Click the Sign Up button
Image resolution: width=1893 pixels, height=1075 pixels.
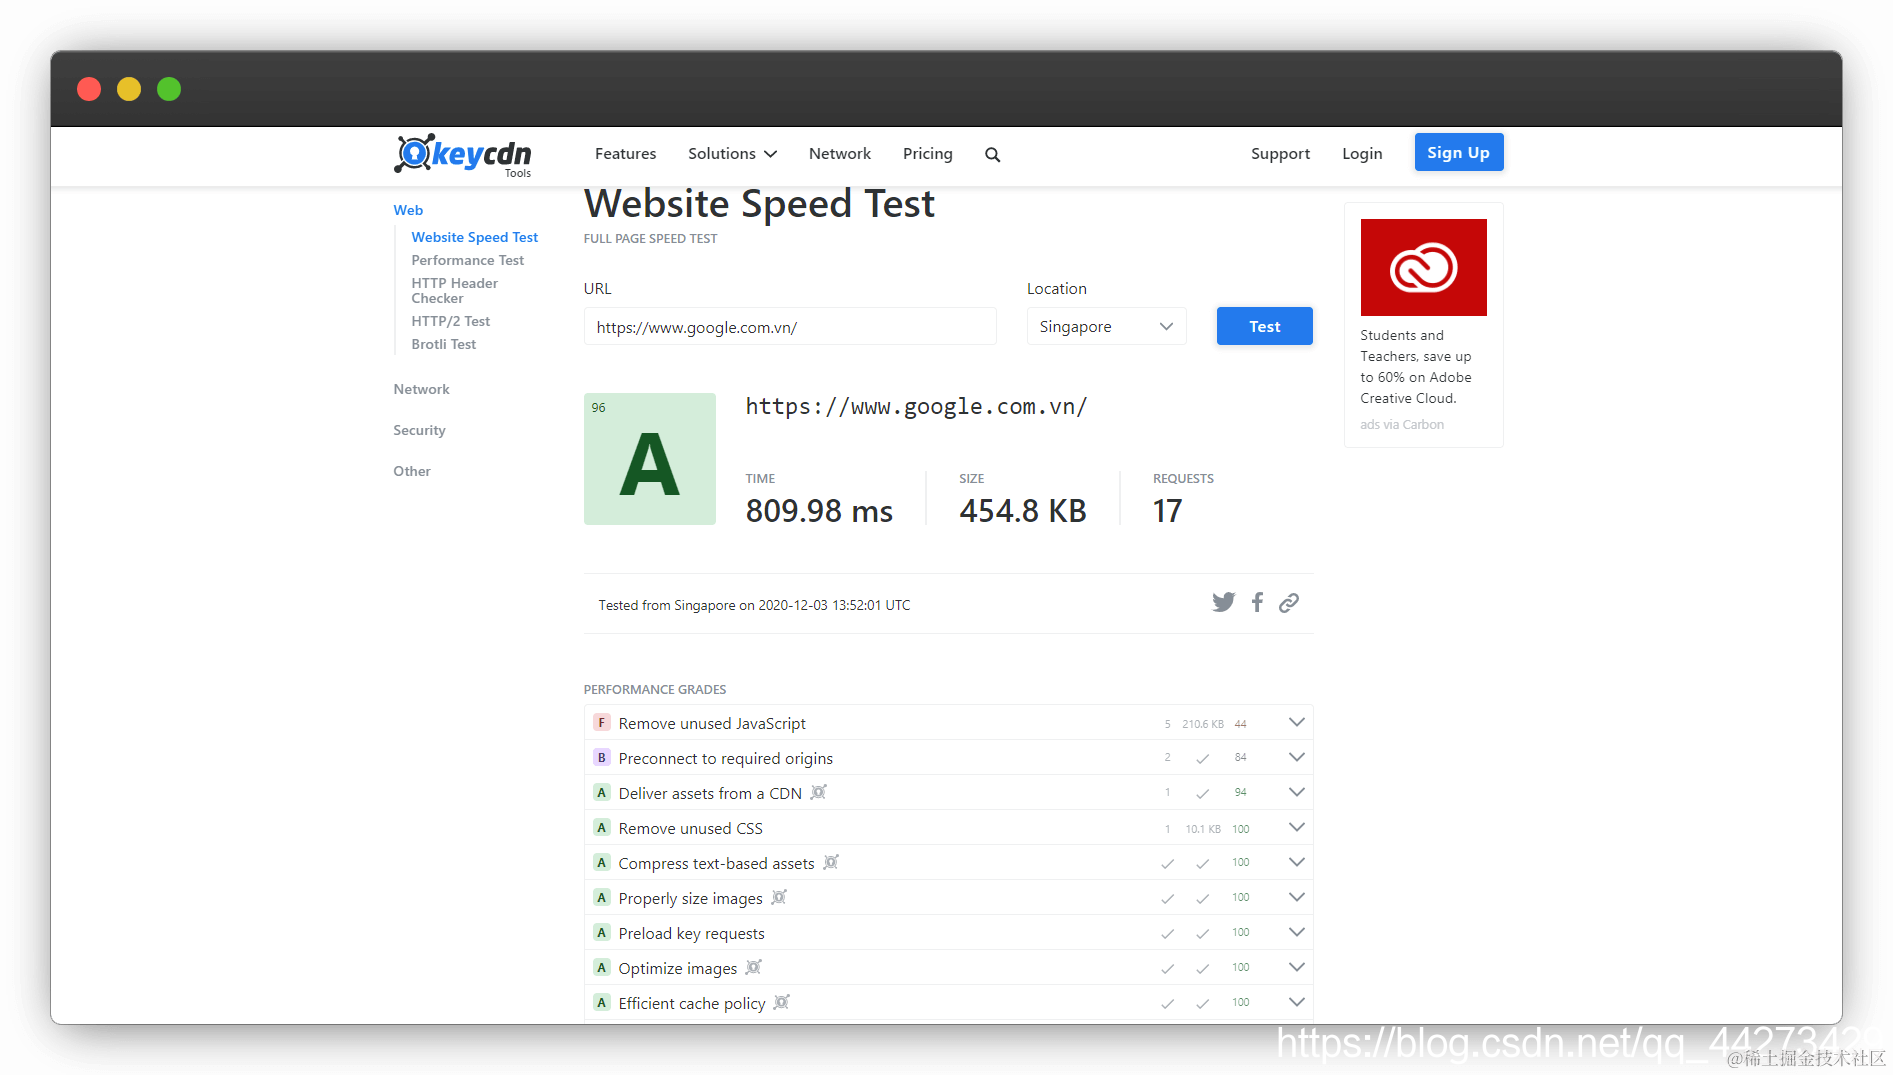click(x=1458, y=152)
